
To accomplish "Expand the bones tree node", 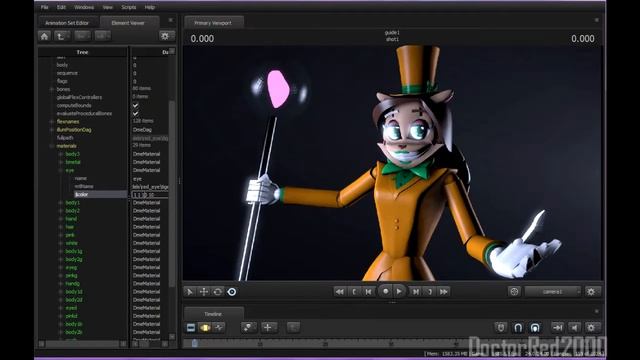I will (52, 89).
